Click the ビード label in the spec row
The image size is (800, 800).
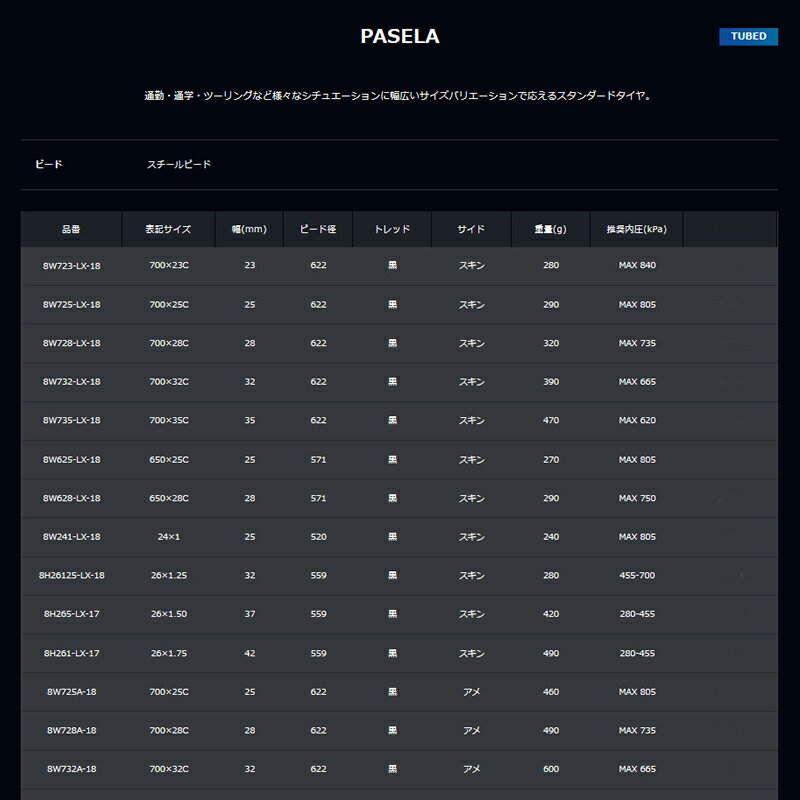(48, 164)
